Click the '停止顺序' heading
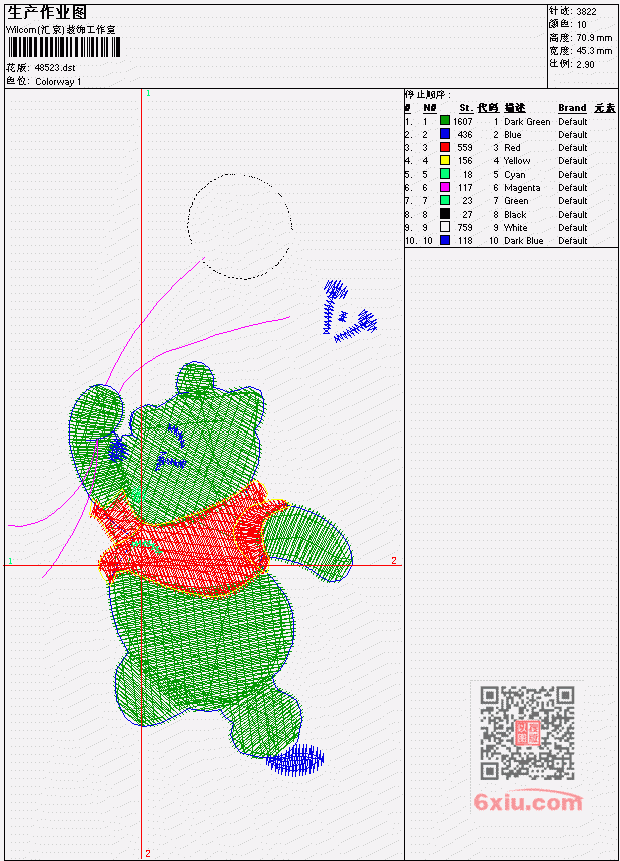 click(x=428, y=94)
